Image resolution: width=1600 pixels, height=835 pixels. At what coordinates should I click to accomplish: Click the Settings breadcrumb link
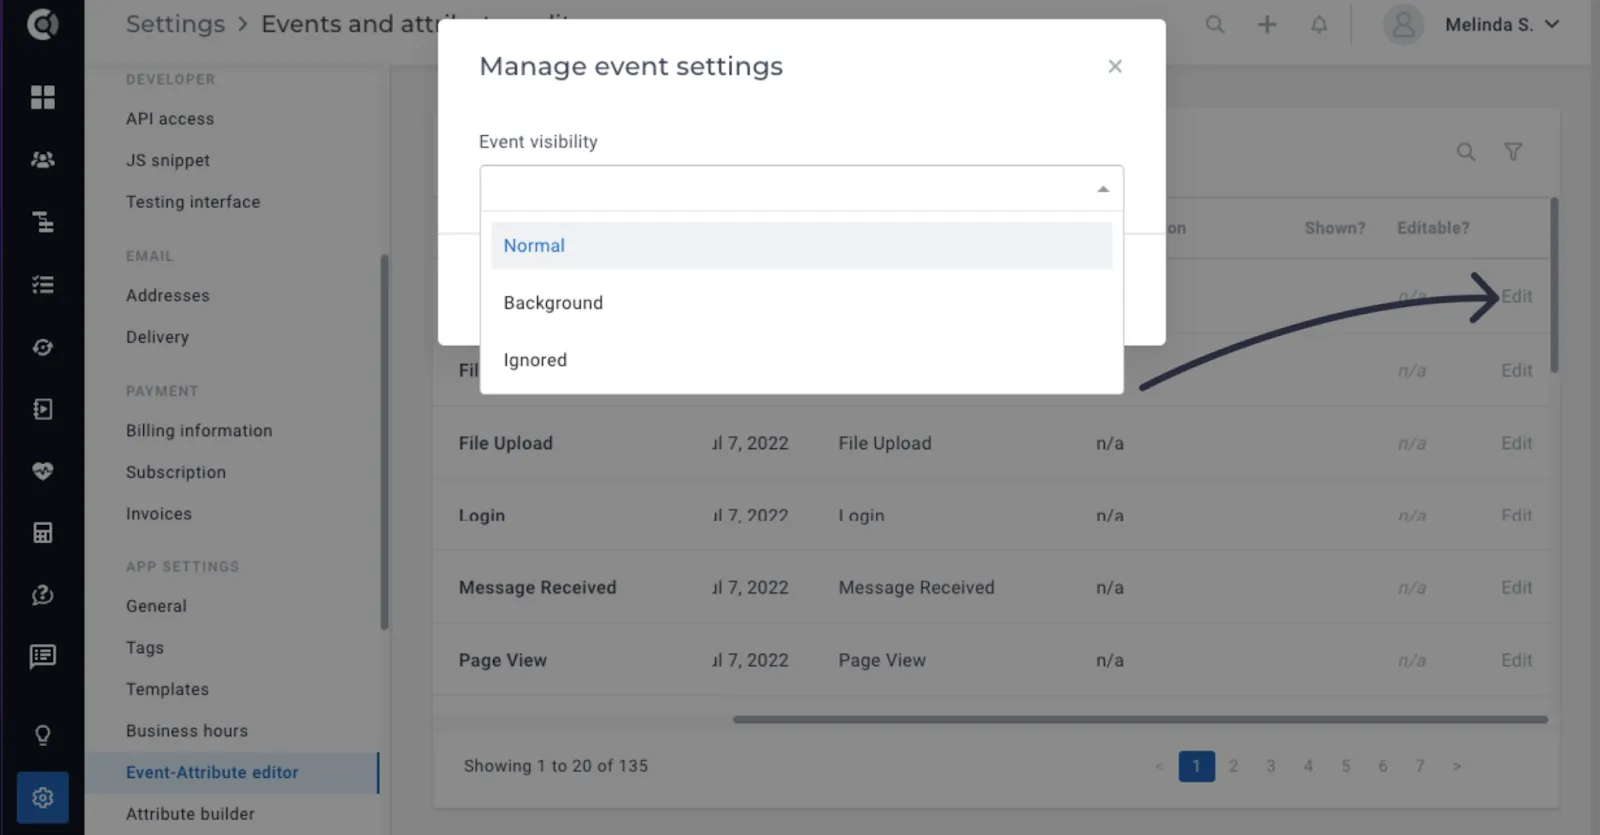click(176, 24)
